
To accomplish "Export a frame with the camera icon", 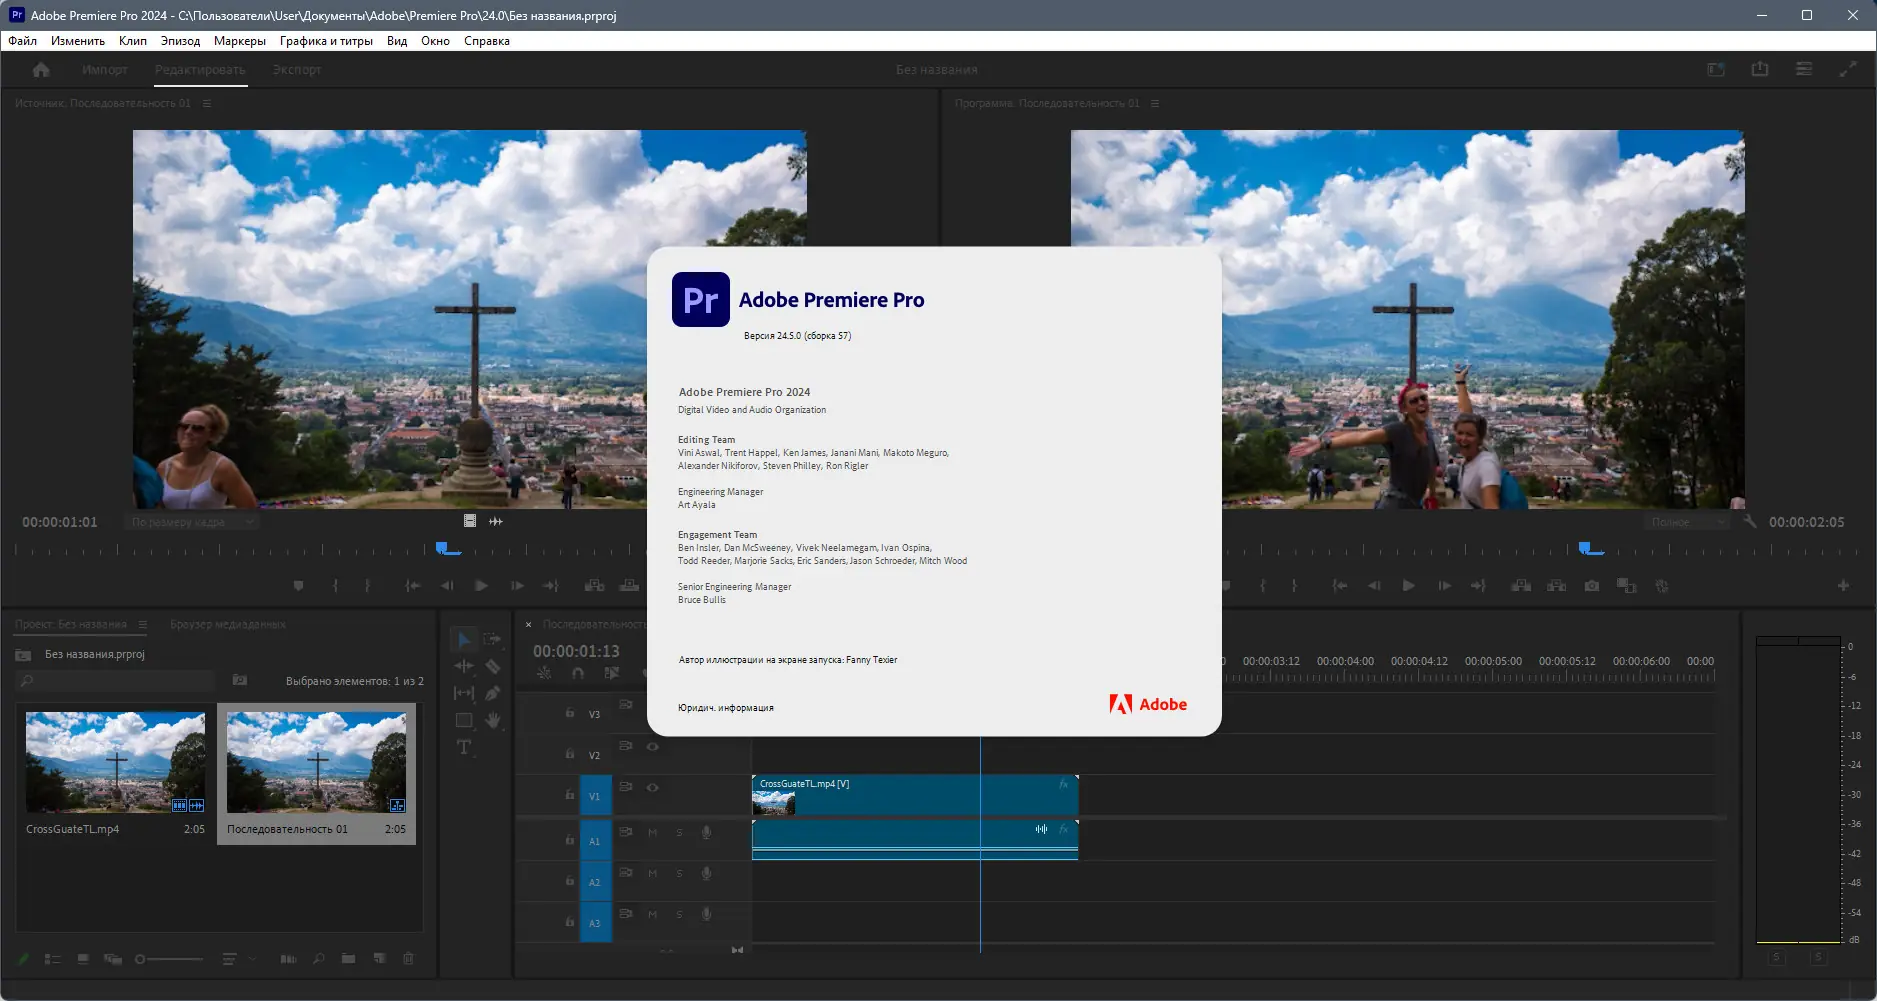I will [x=1593, y=585].
